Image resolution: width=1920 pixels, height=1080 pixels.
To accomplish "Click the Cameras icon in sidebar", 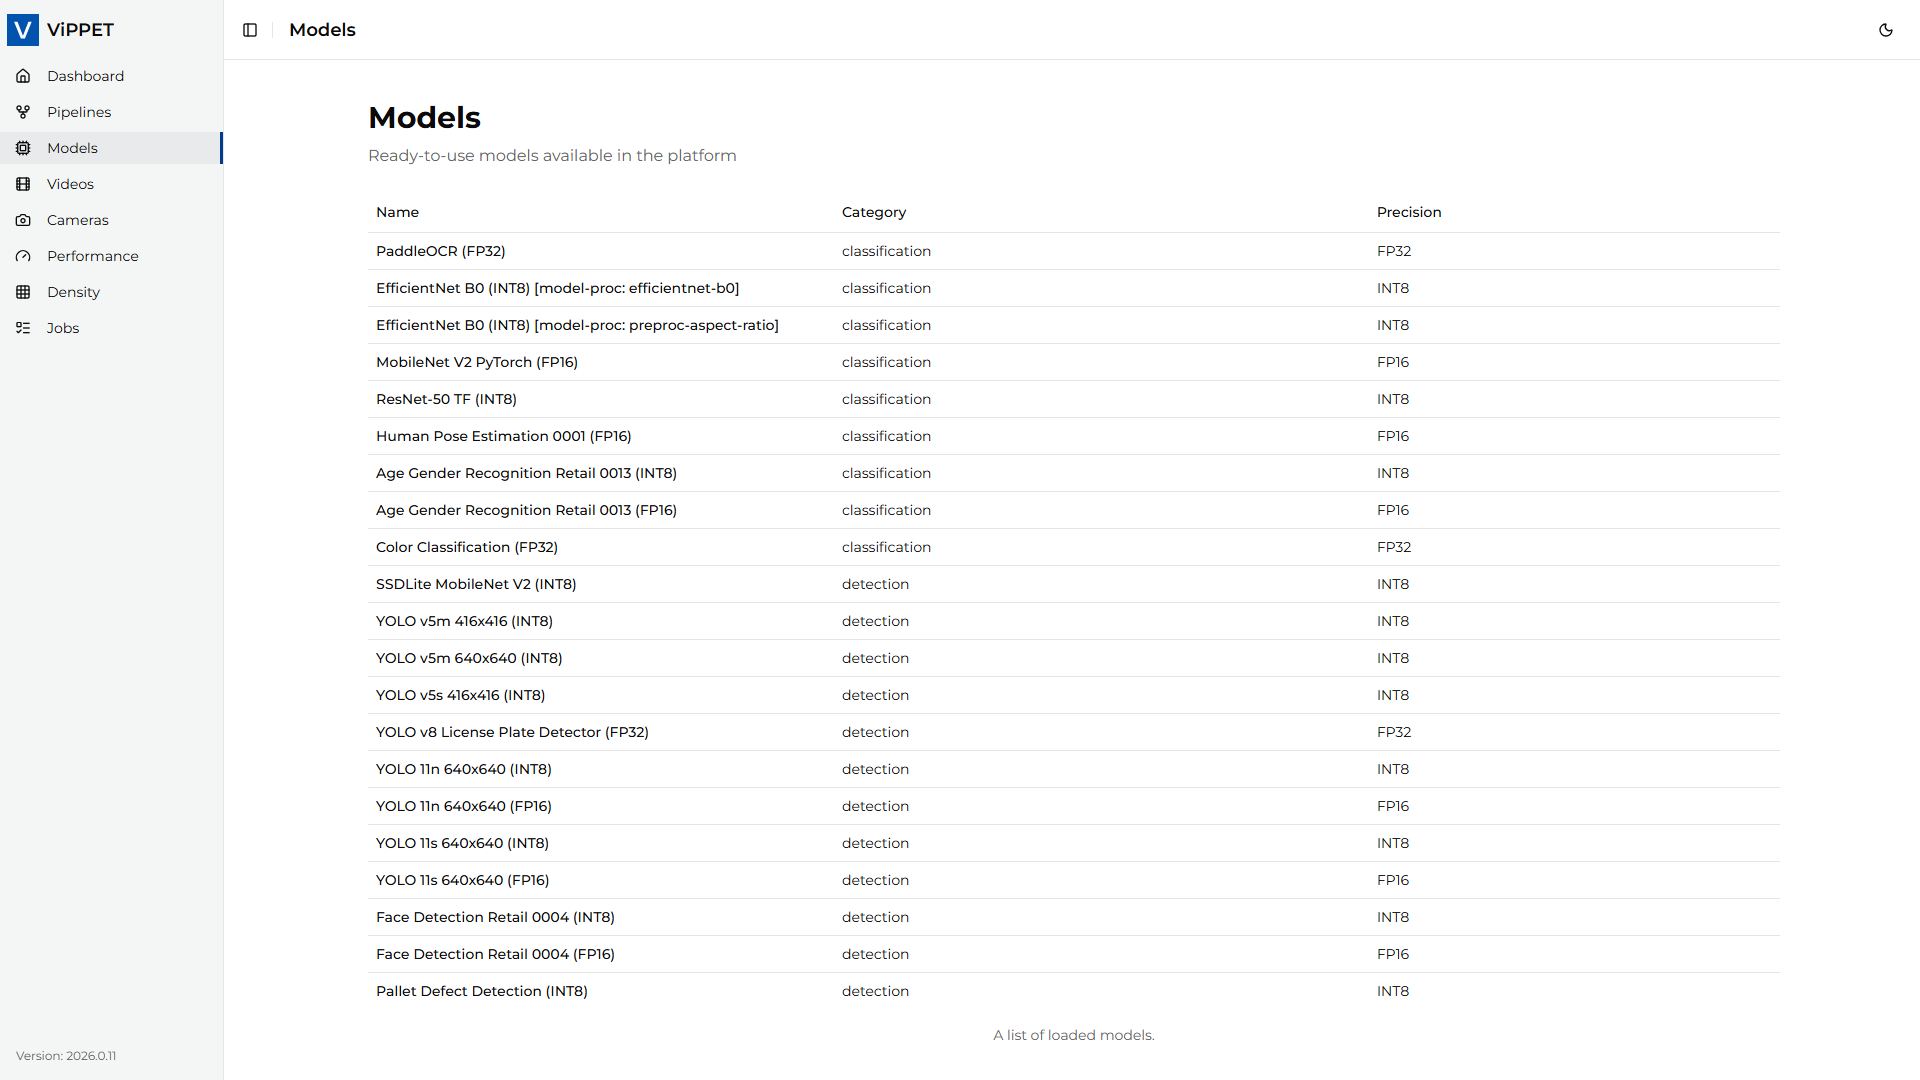I will (x=23, y=220).
